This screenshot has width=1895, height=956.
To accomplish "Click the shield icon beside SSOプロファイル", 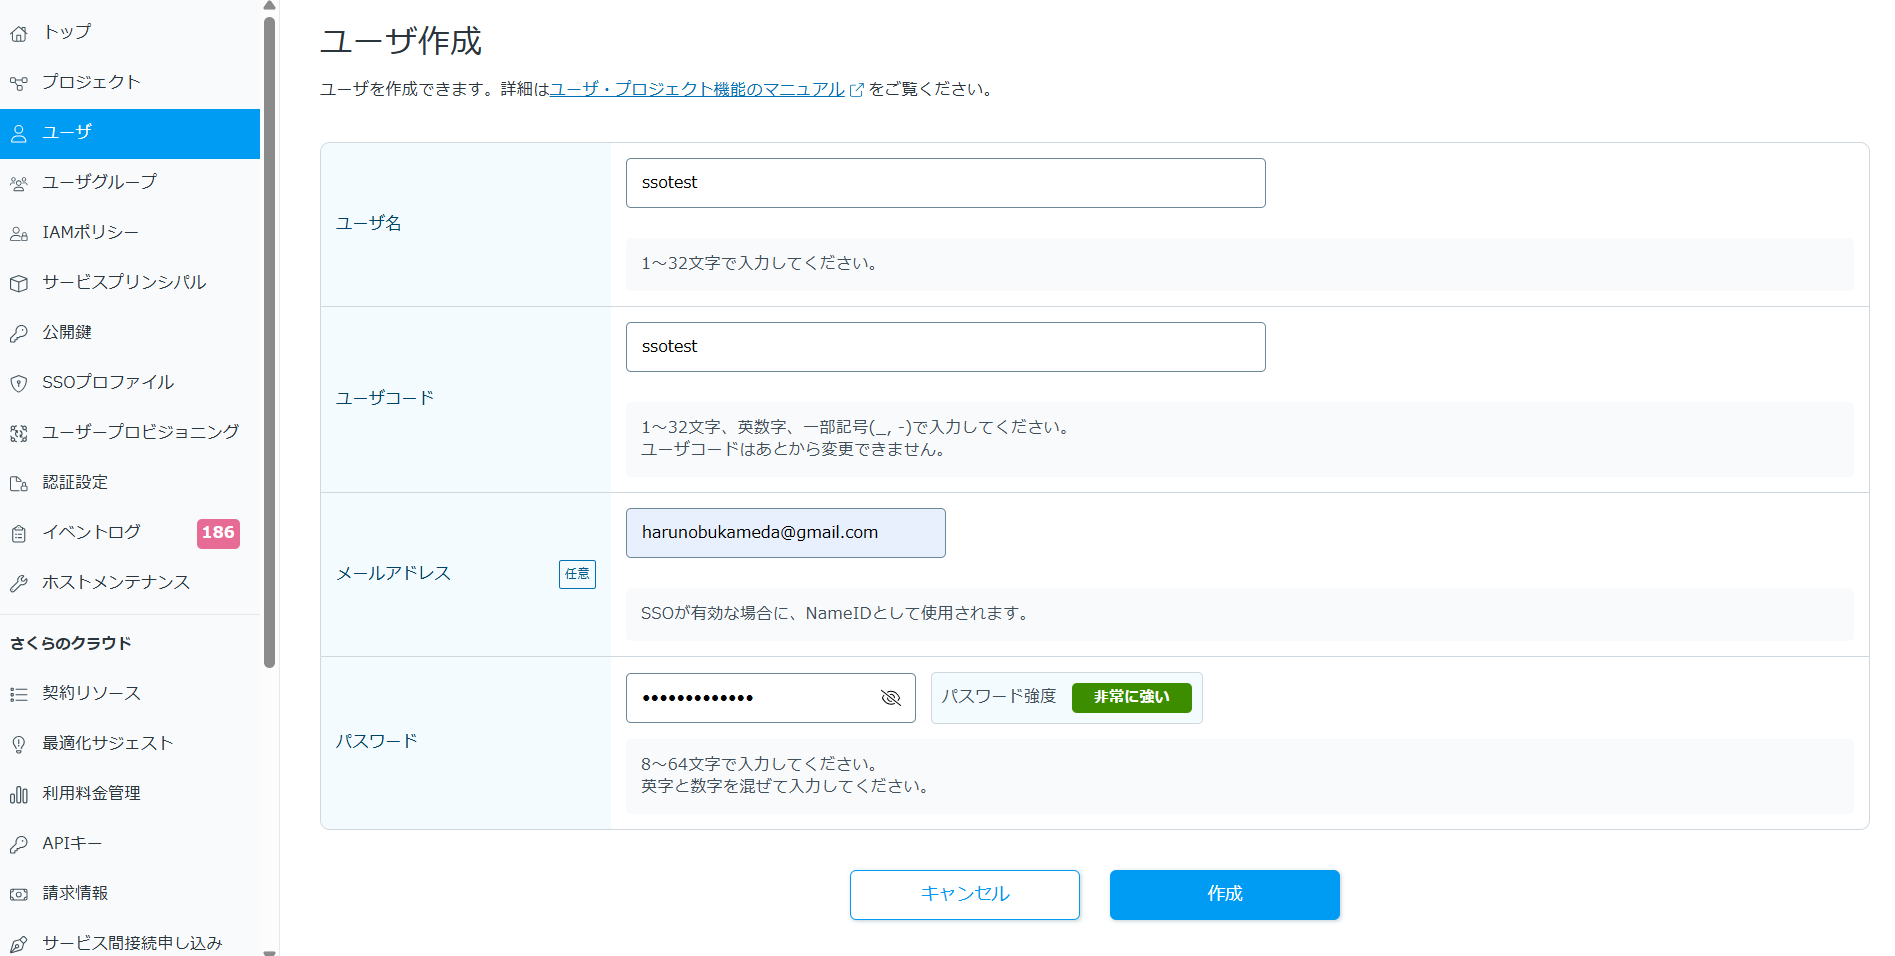I will click(x=19, y=384).
